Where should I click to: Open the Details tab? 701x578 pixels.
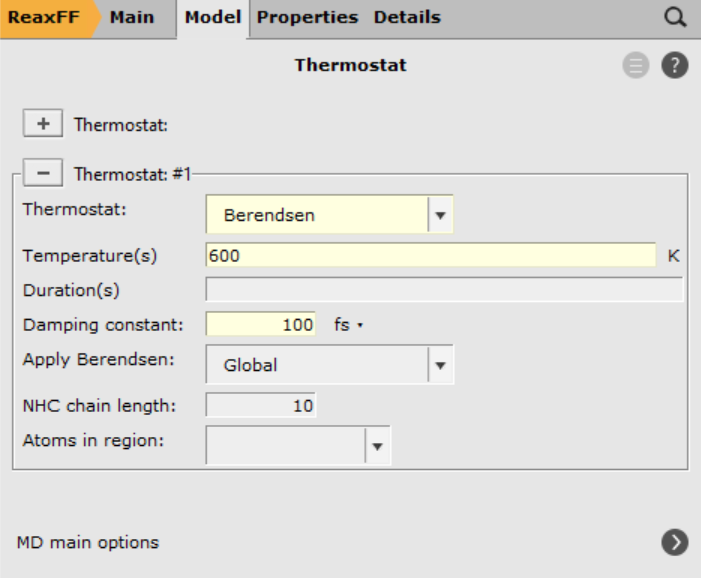[x=407, y=17]
